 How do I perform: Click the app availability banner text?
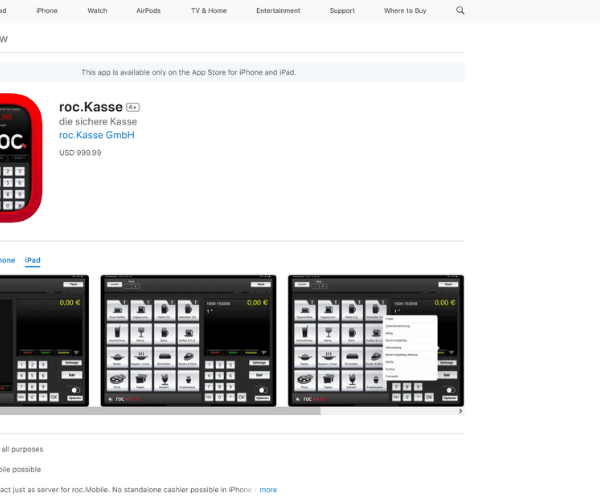189,72
